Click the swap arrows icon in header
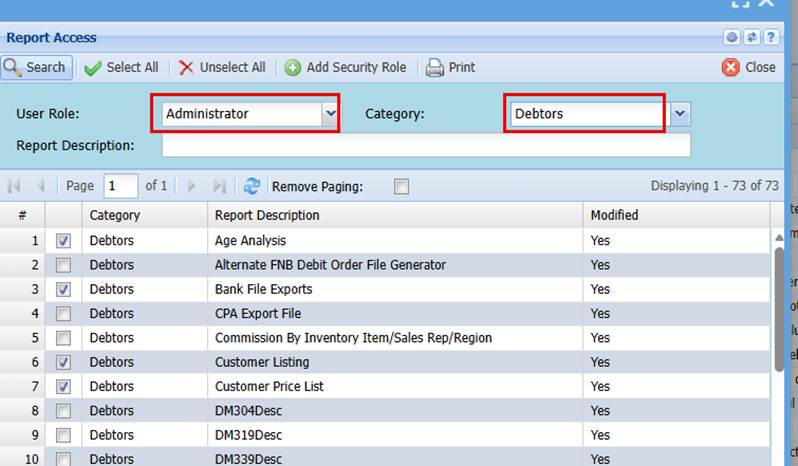Viewport: 798px width, 466px height. pos(752,37)
